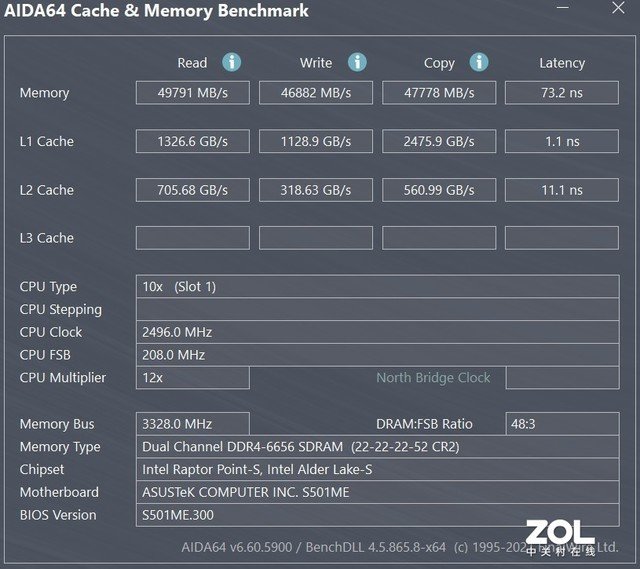Click the CPU Multiplier 12x field
Image resolution: width=640 pixels, height=569 pixels.
pyautogui.click(x=192, y=378)
